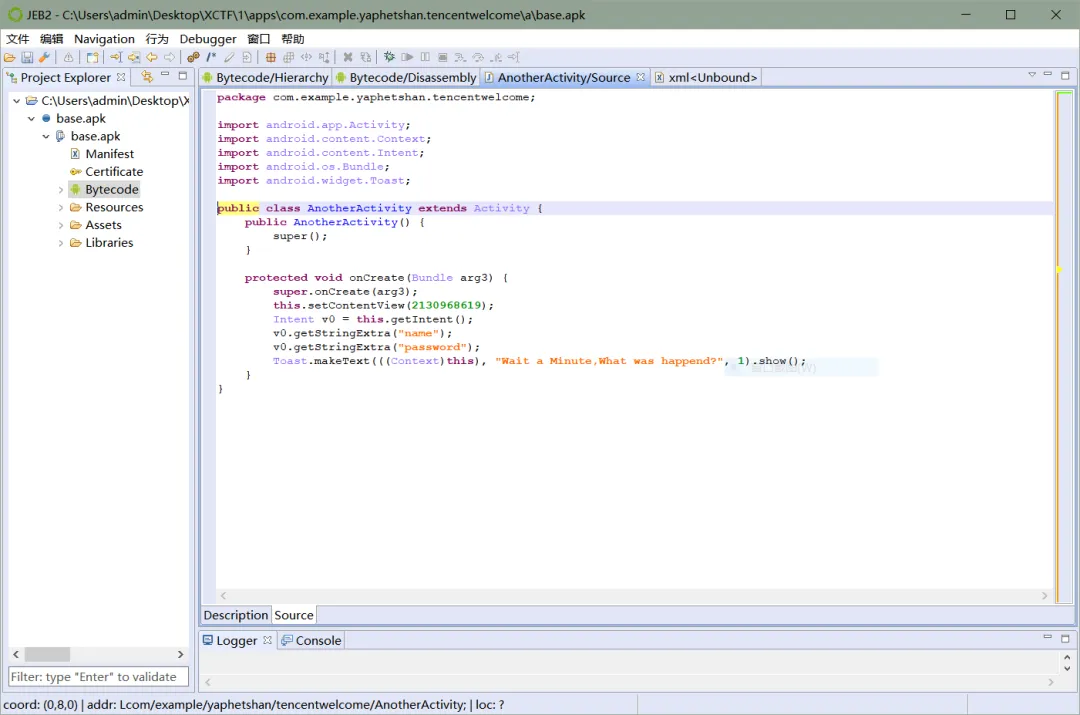Viewport: 1080px width, 715px height.
Task: Select the Description tab below the code
Action: [x=236, y=615]
